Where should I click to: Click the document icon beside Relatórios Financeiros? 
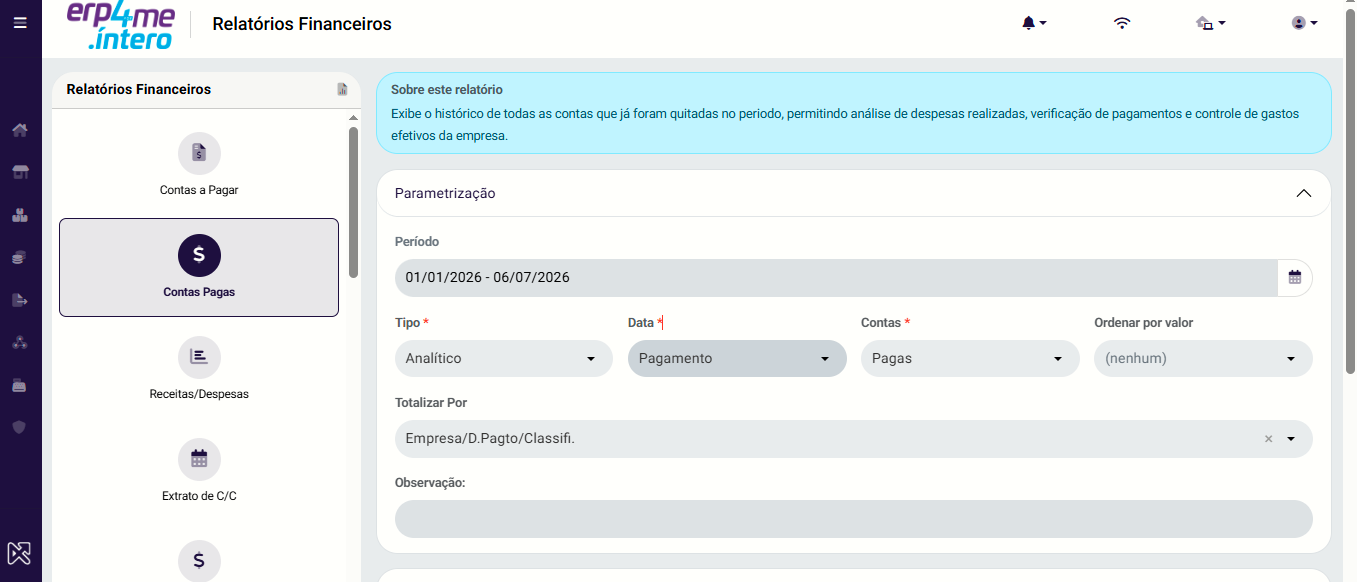pos(342,89)
